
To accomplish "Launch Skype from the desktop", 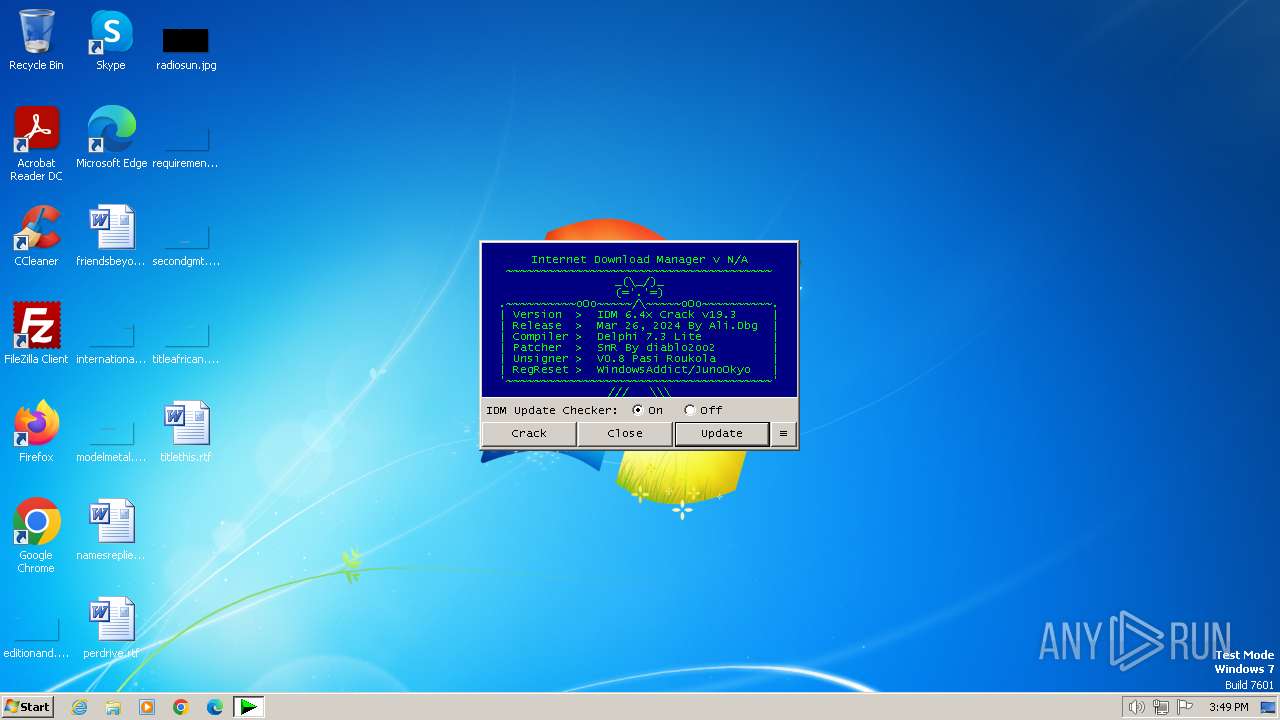I will point(110,40).
